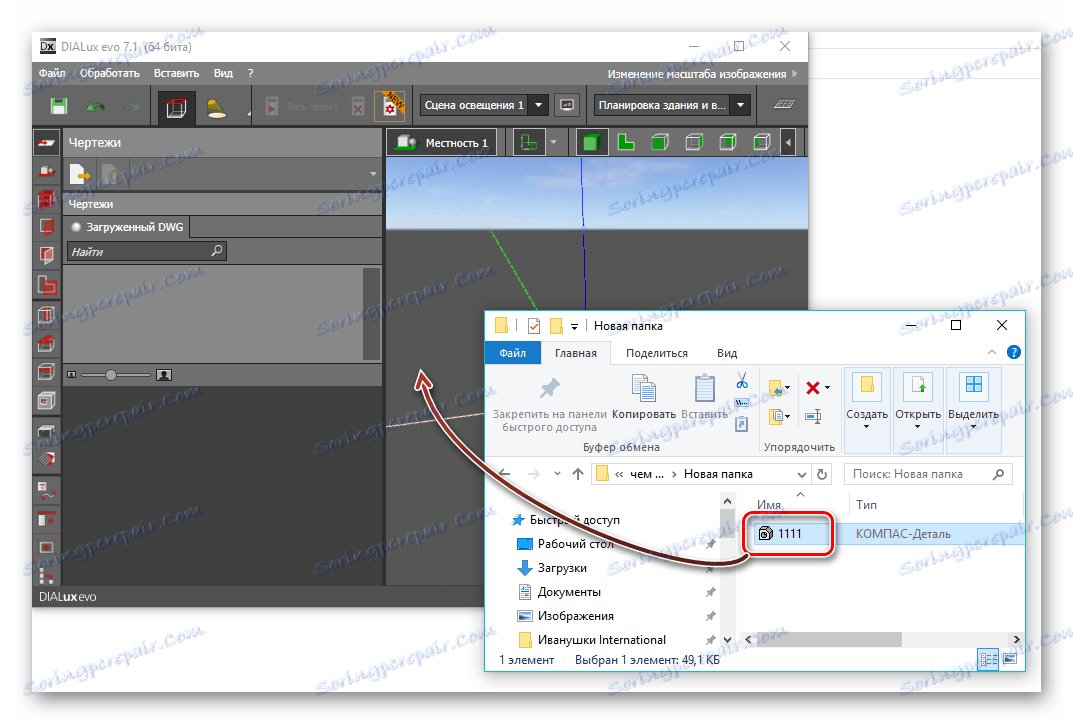1073x724 pixels.
Task: Click top drawings icon in left sidebar
Action: (47, 142)
